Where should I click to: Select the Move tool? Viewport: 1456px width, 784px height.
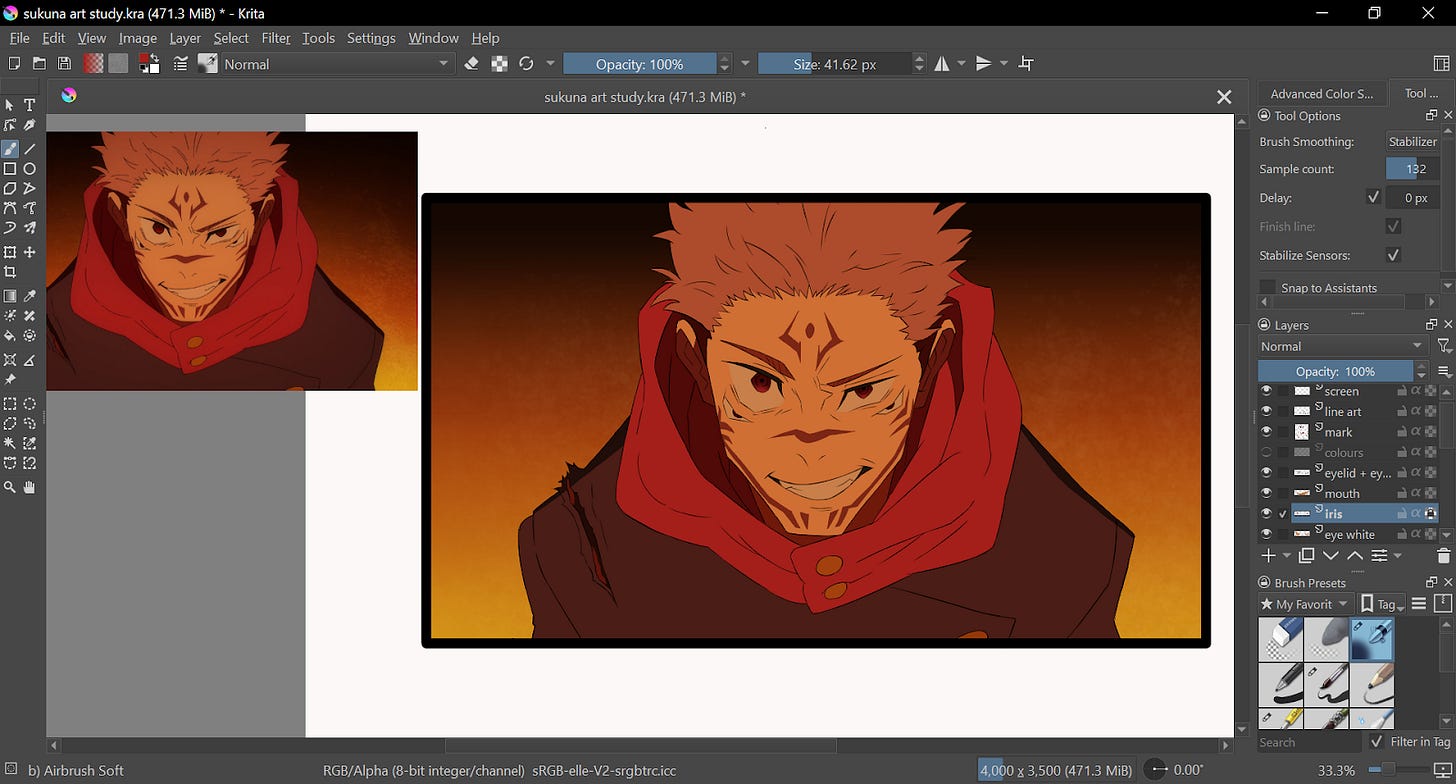pos(30,252)
